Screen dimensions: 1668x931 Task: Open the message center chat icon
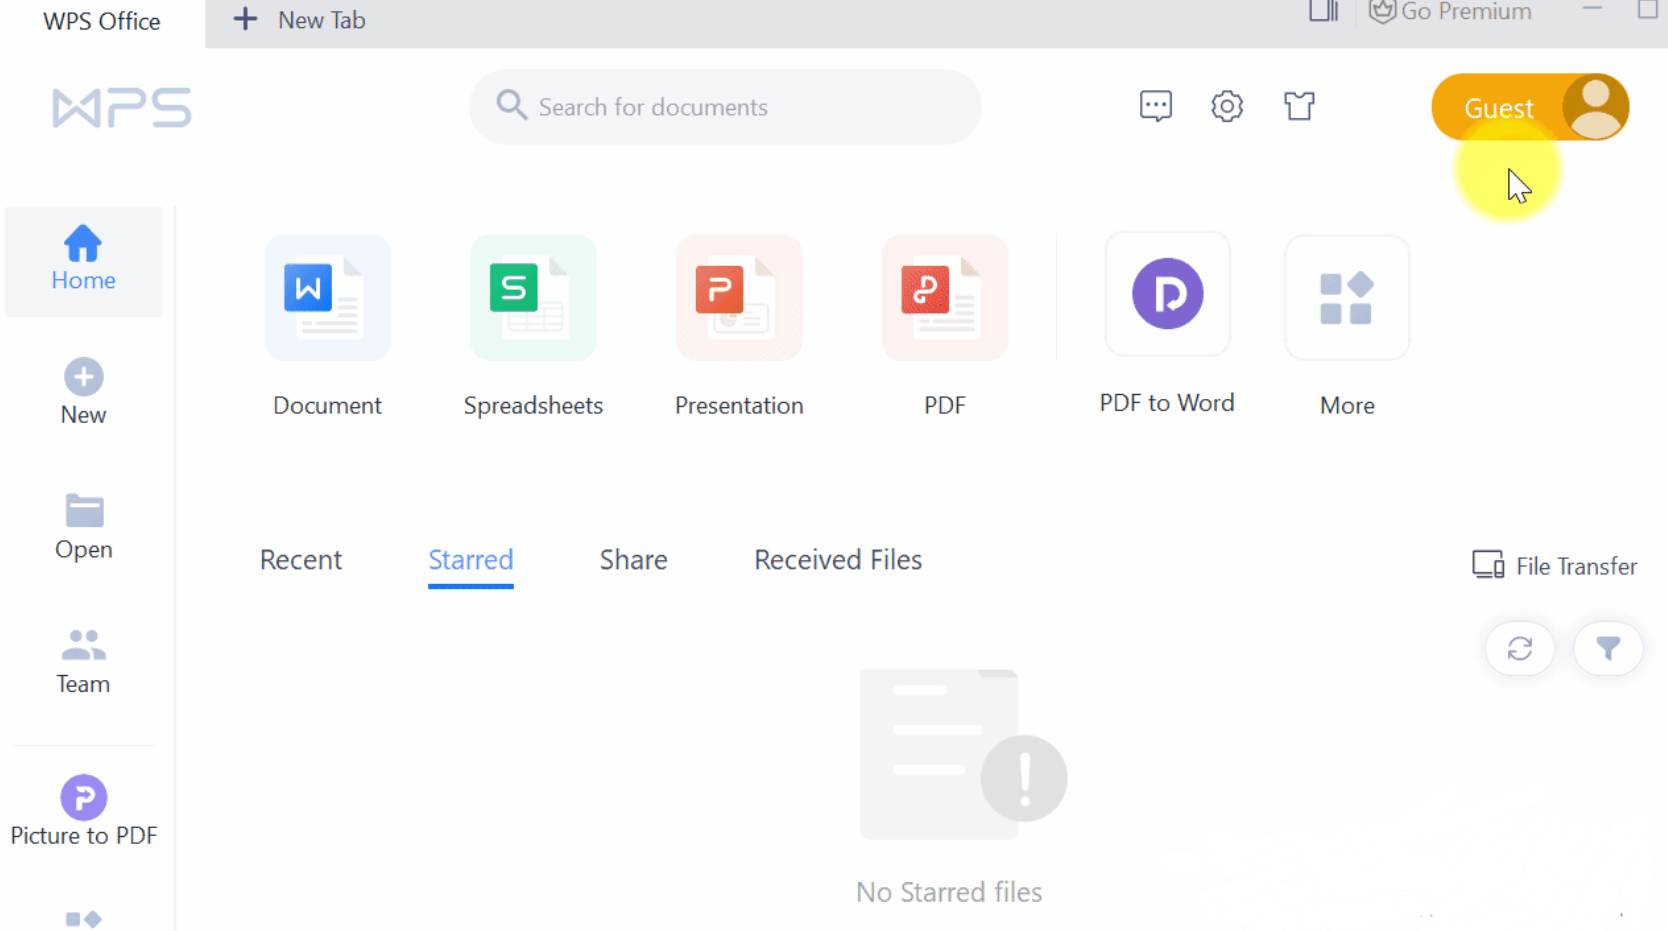click(x=1156, y=106)
